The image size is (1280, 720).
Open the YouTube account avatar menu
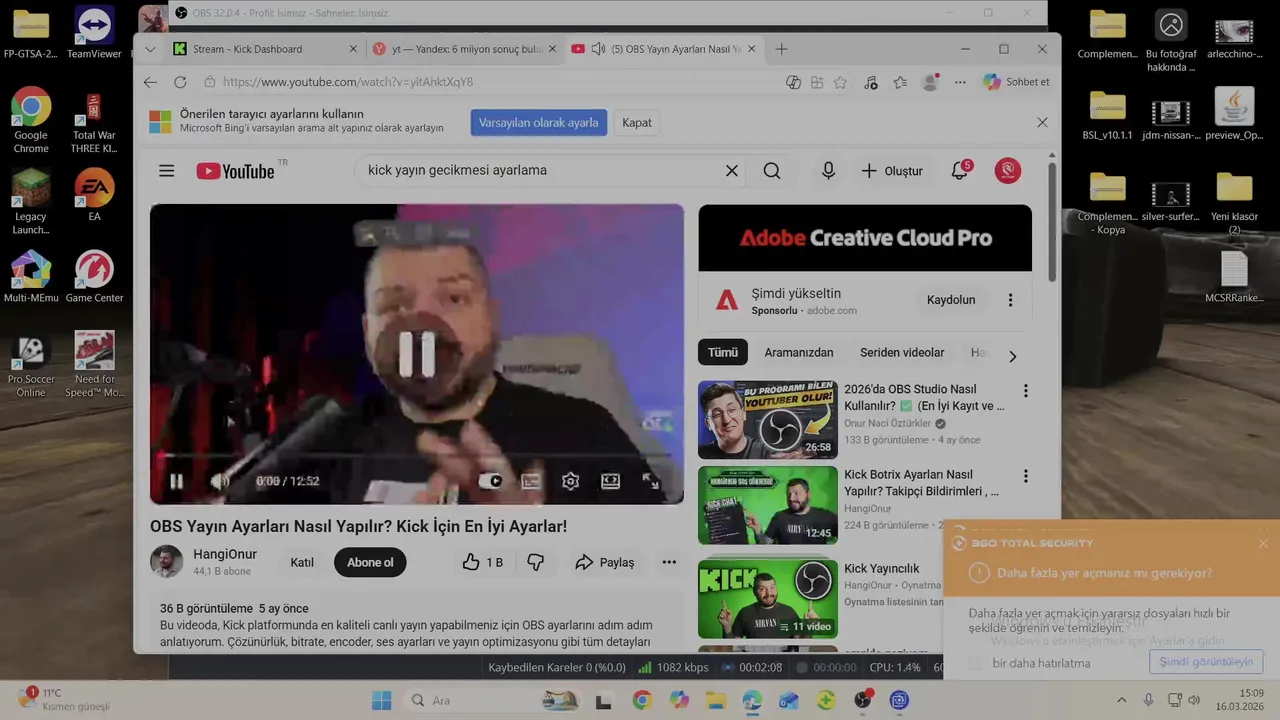coord(1008,171)
